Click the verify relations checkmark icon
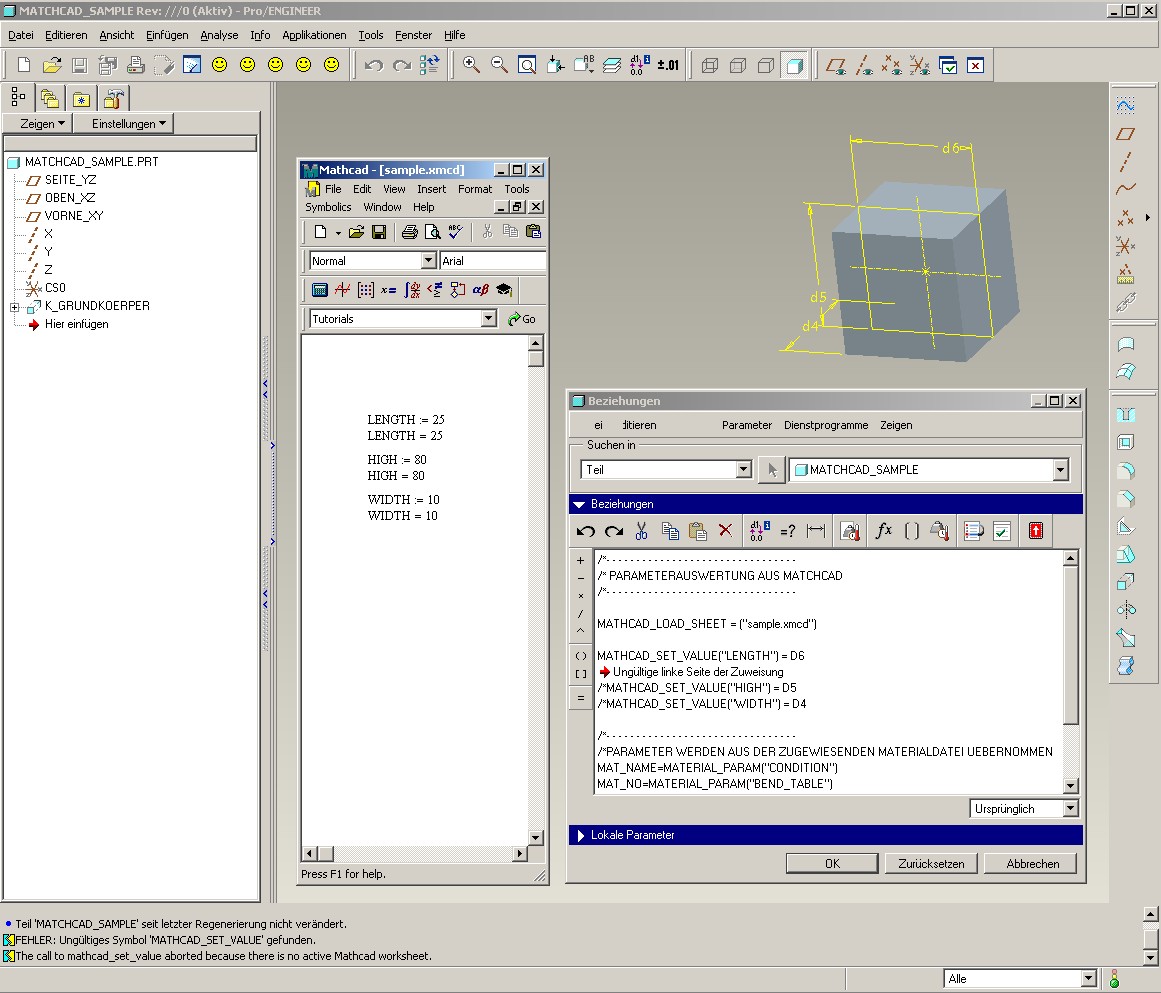The height and width of the screenshot is (993, 1161). (x=1002, y=531)
